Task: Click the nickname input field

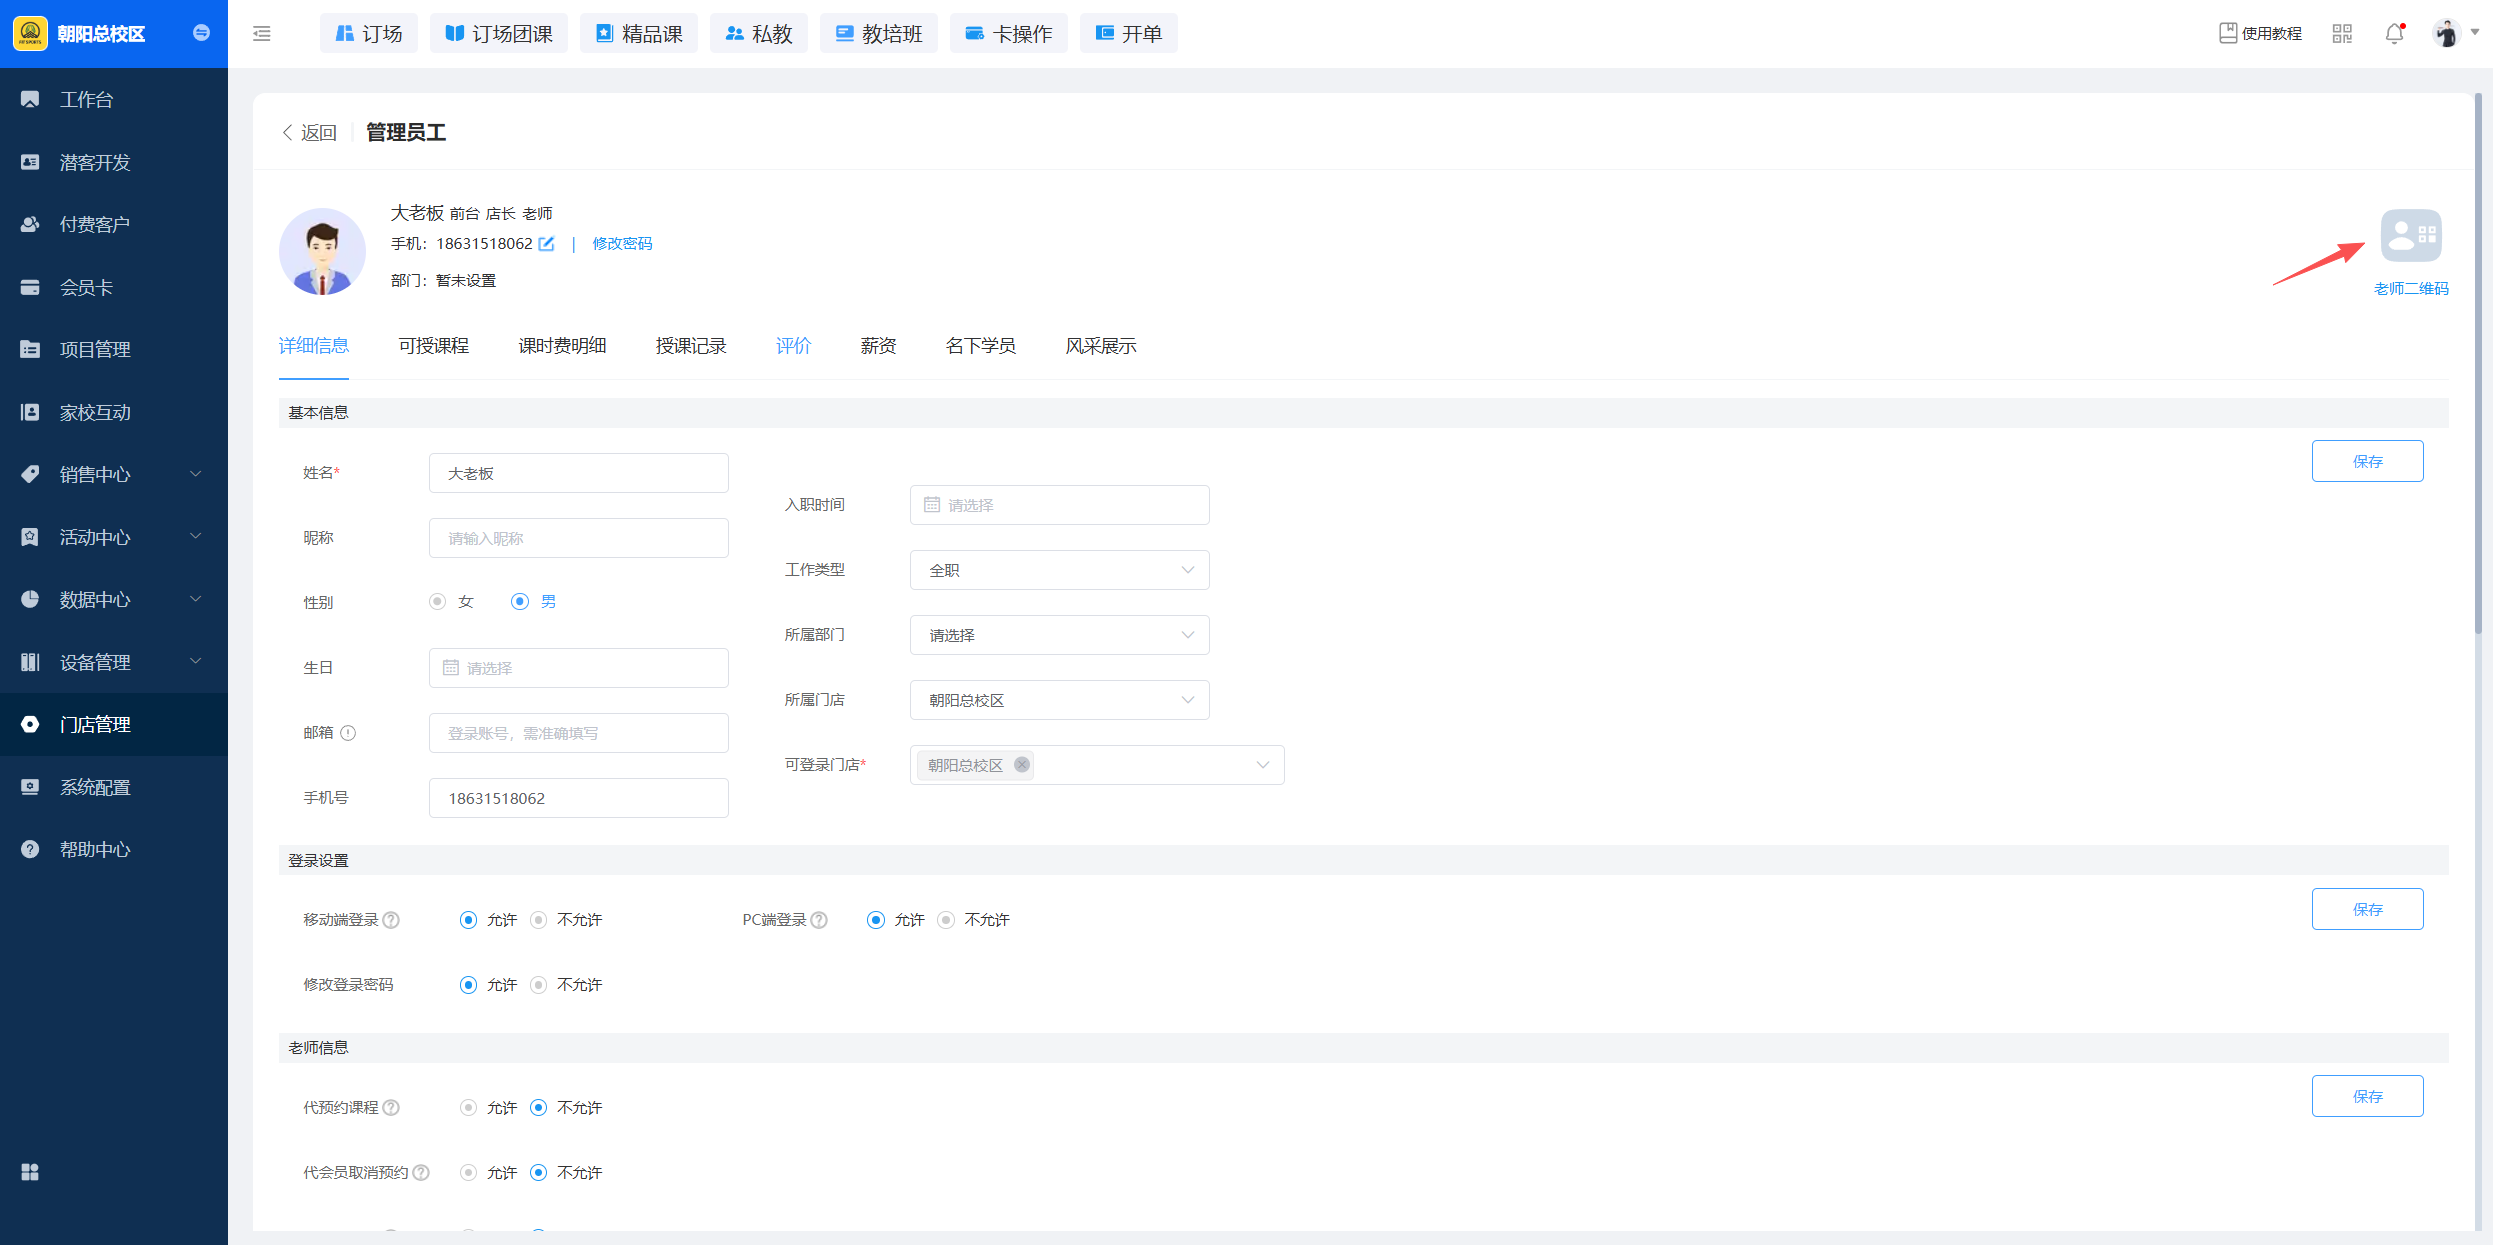Action: coord(578,538)
